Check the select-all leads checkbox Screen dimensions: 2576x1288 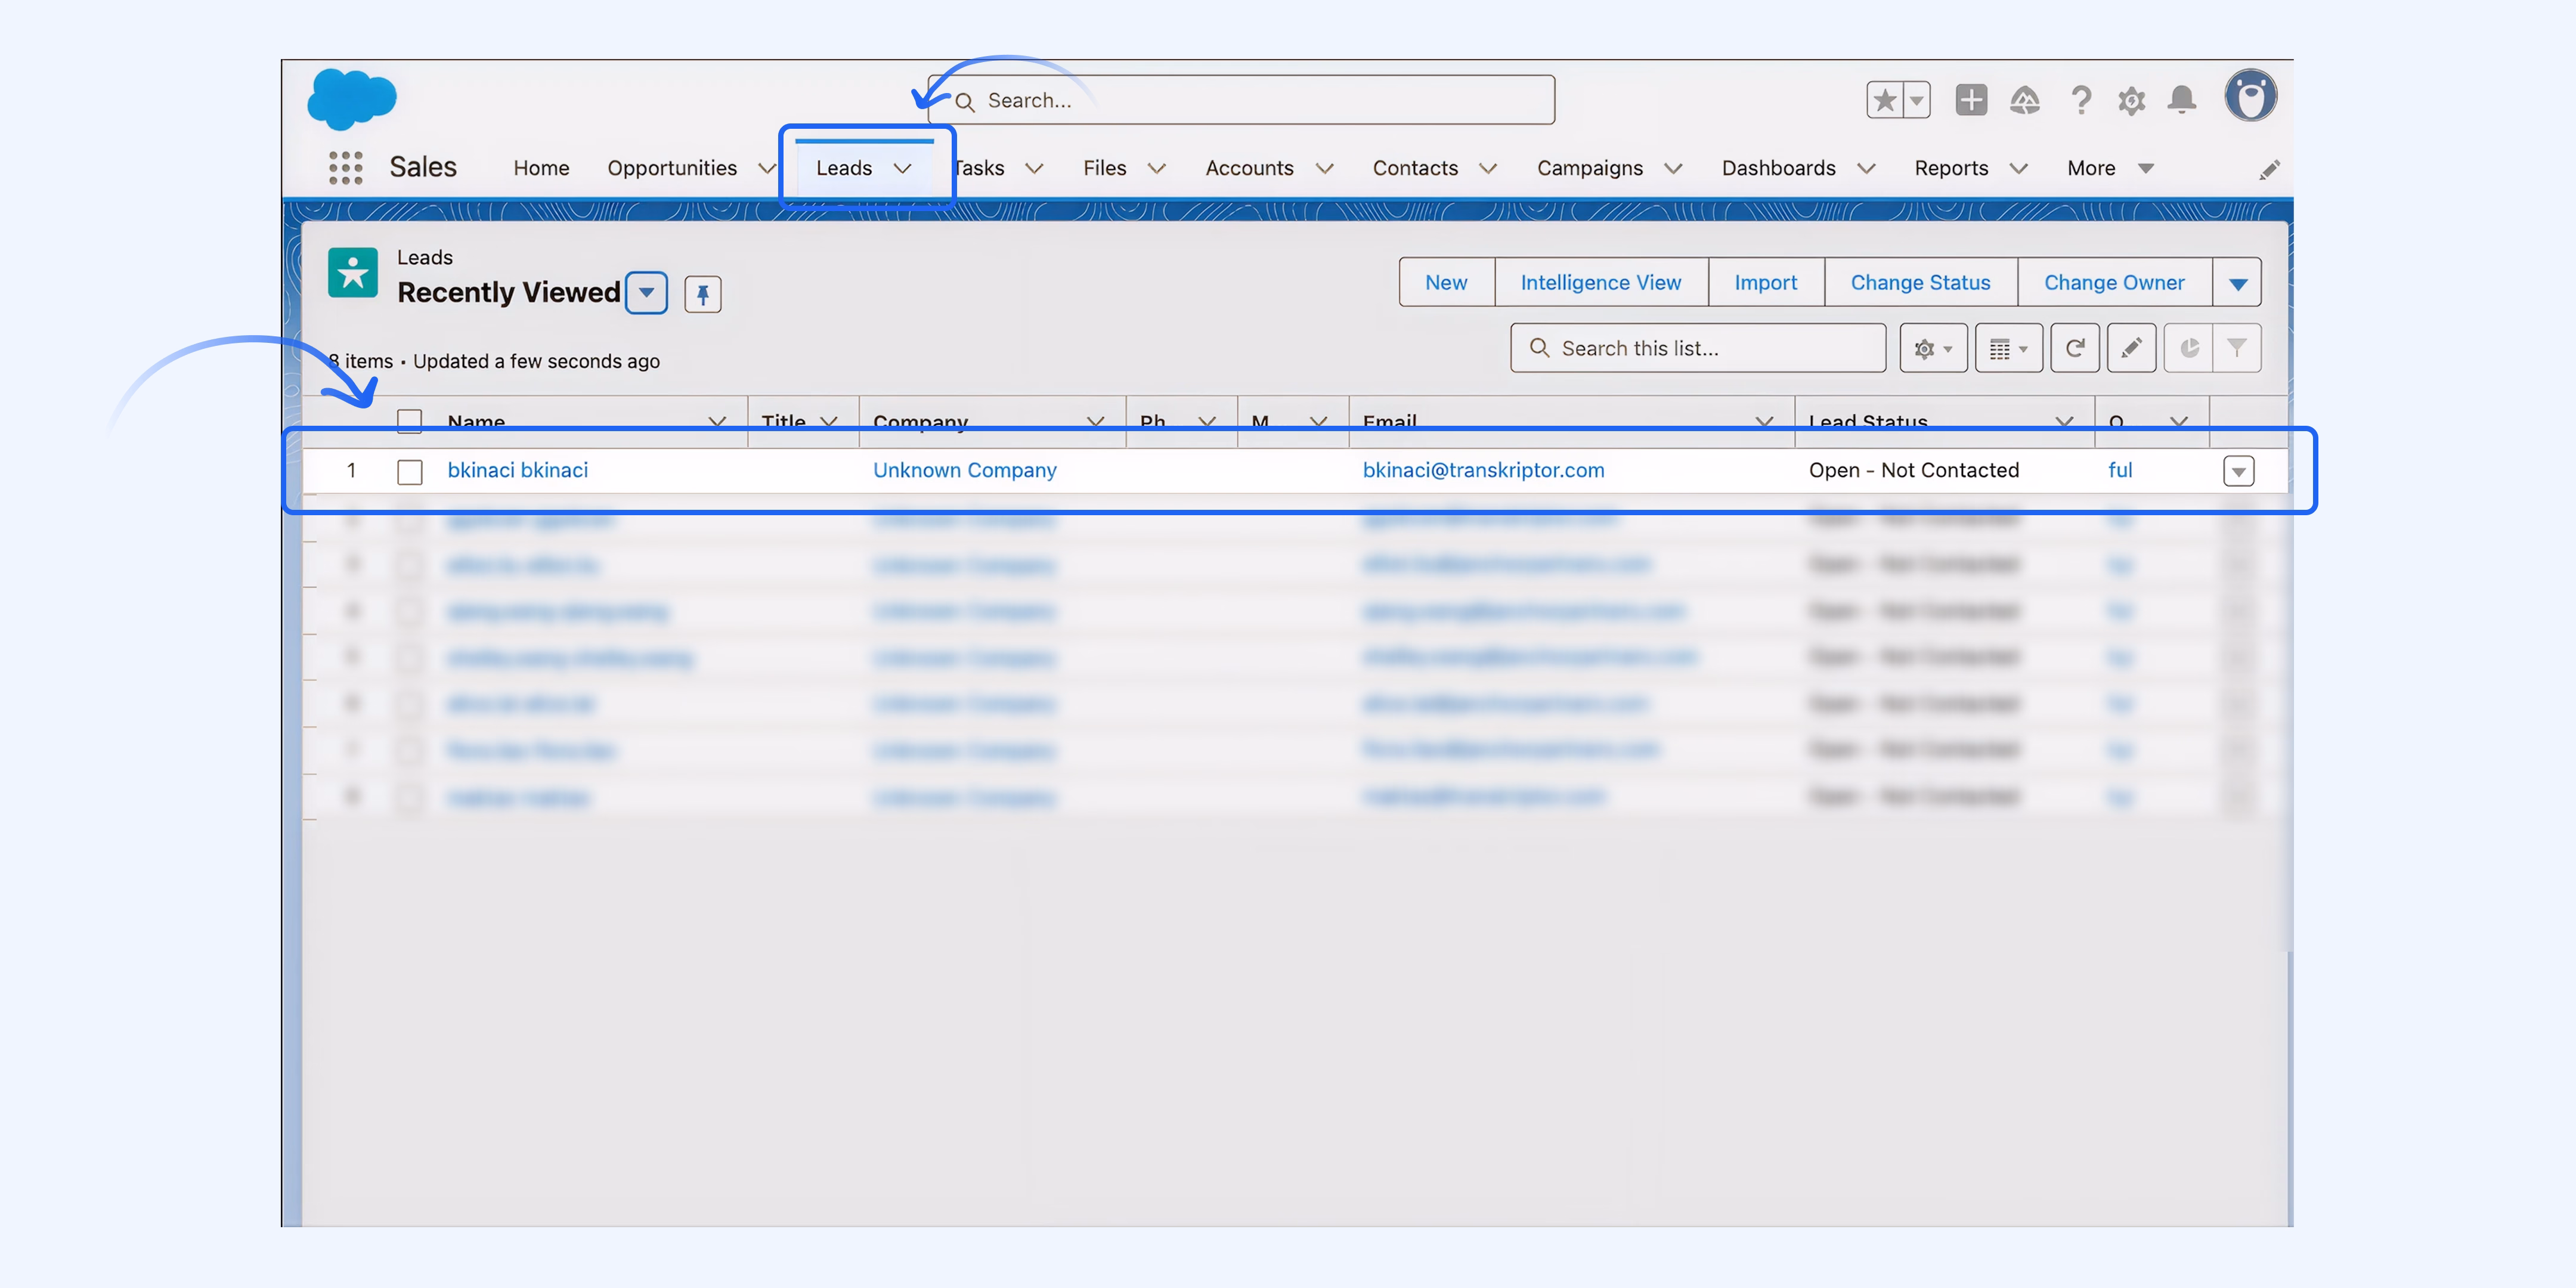click(409, 421)
